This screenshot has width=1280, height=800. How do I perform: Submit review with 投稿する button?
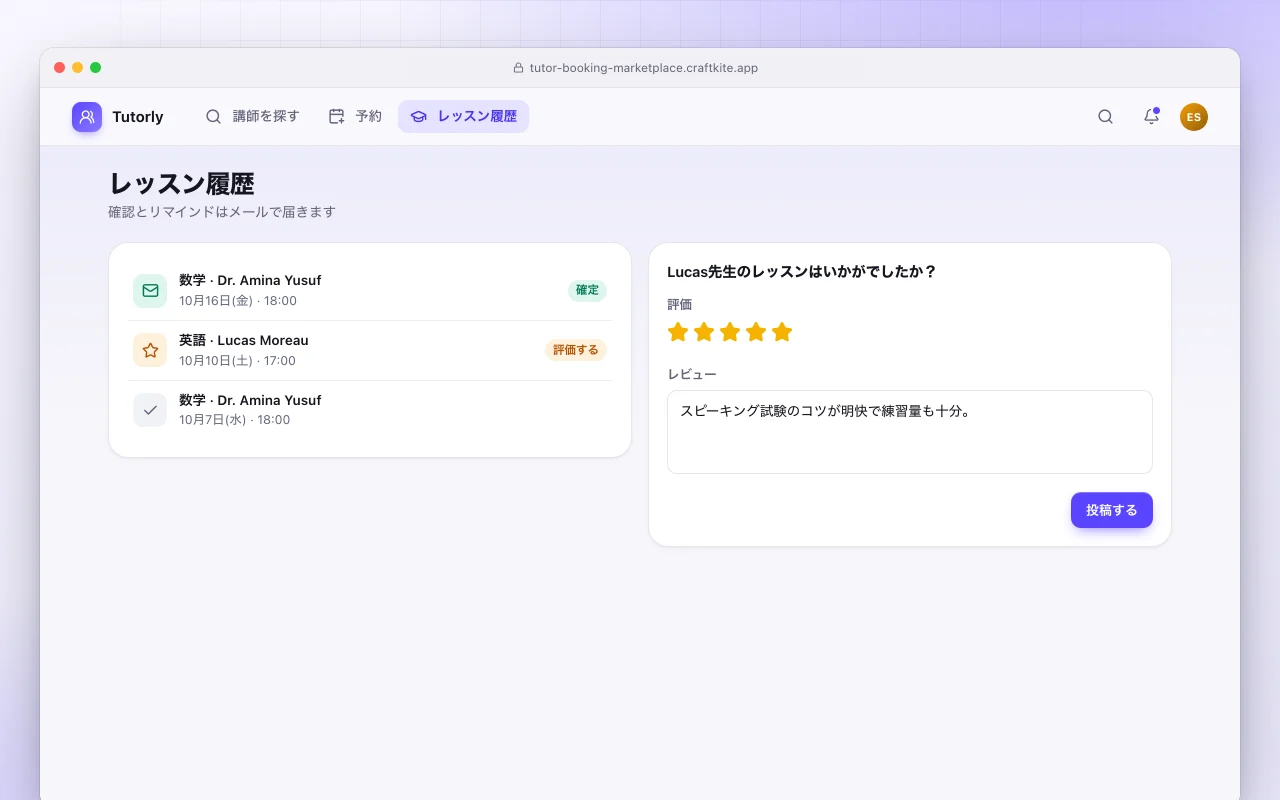click(1112, 510)
